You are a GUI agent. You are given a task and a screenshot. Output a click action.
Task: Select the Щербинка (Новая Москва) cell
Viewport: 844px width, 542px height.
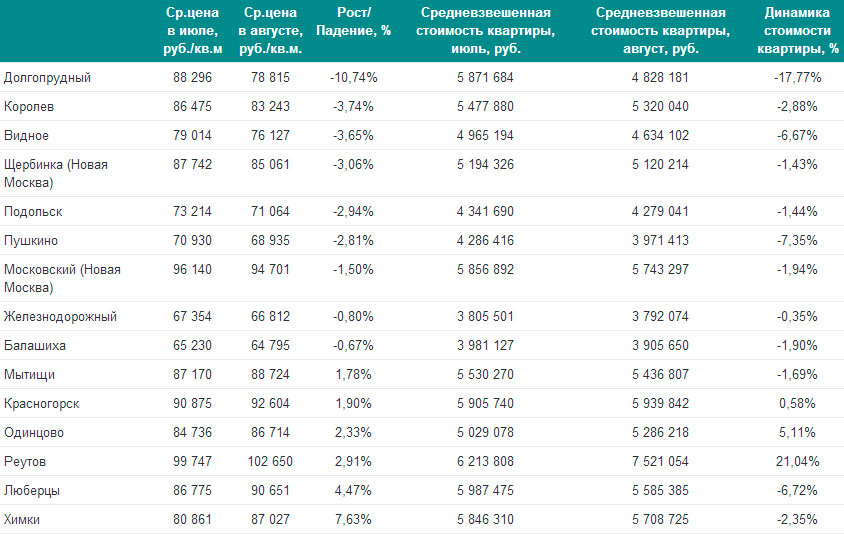[56, 173]
